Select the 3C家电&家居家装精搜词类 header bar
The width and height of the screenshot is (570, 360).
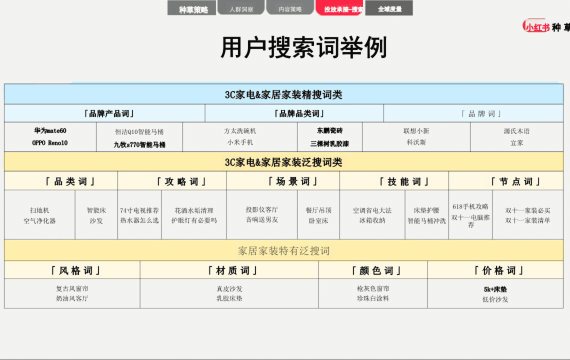pos(284,95)
